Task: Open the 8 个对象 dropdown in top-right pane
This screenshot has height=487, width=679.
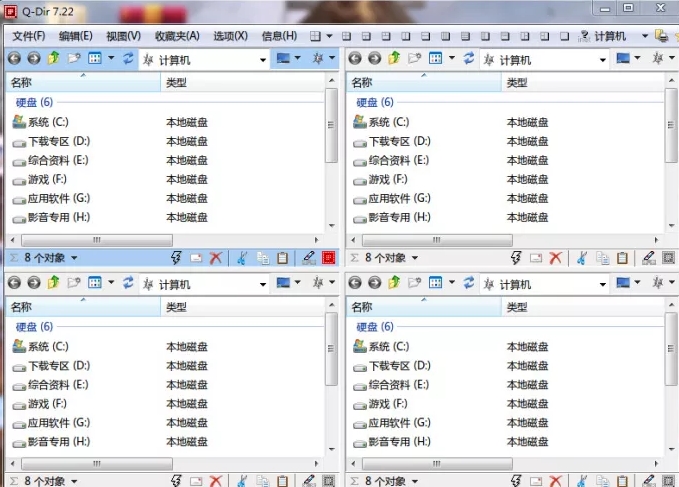Action: (x=415, y=258)
